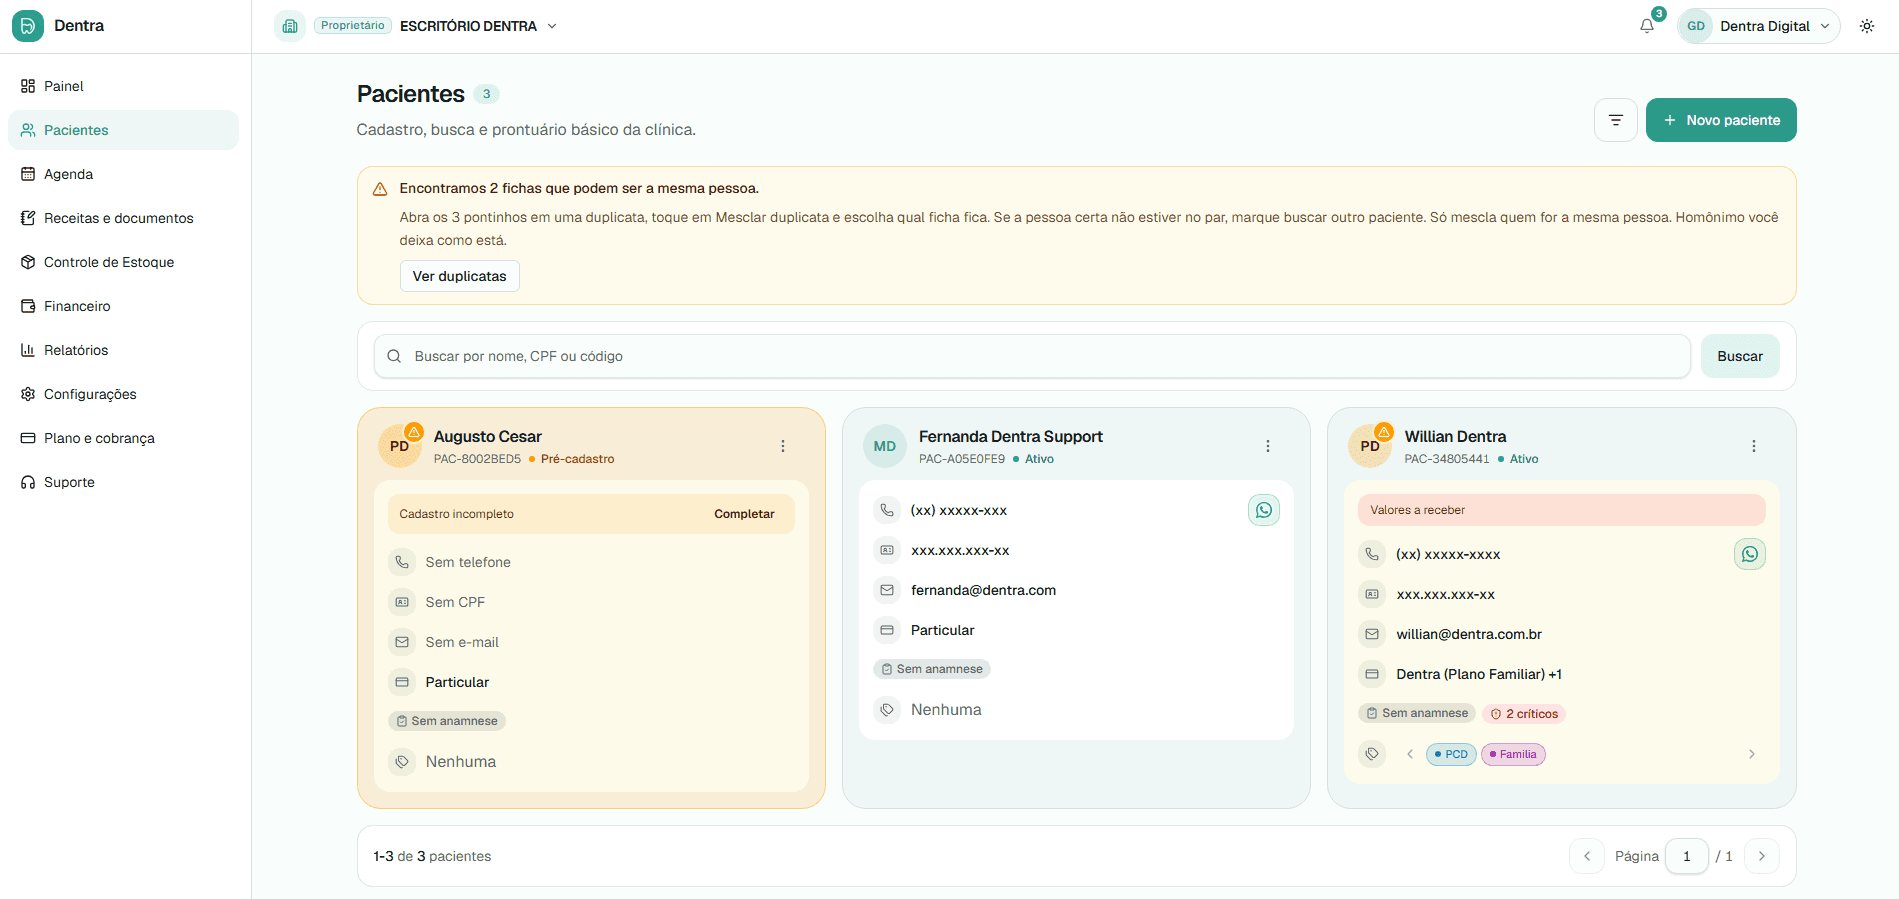The height and width of the screenshot is (899, 1899).
Task: Click the PD avatar on Augusto Cesar card
Action: (399, 446)
